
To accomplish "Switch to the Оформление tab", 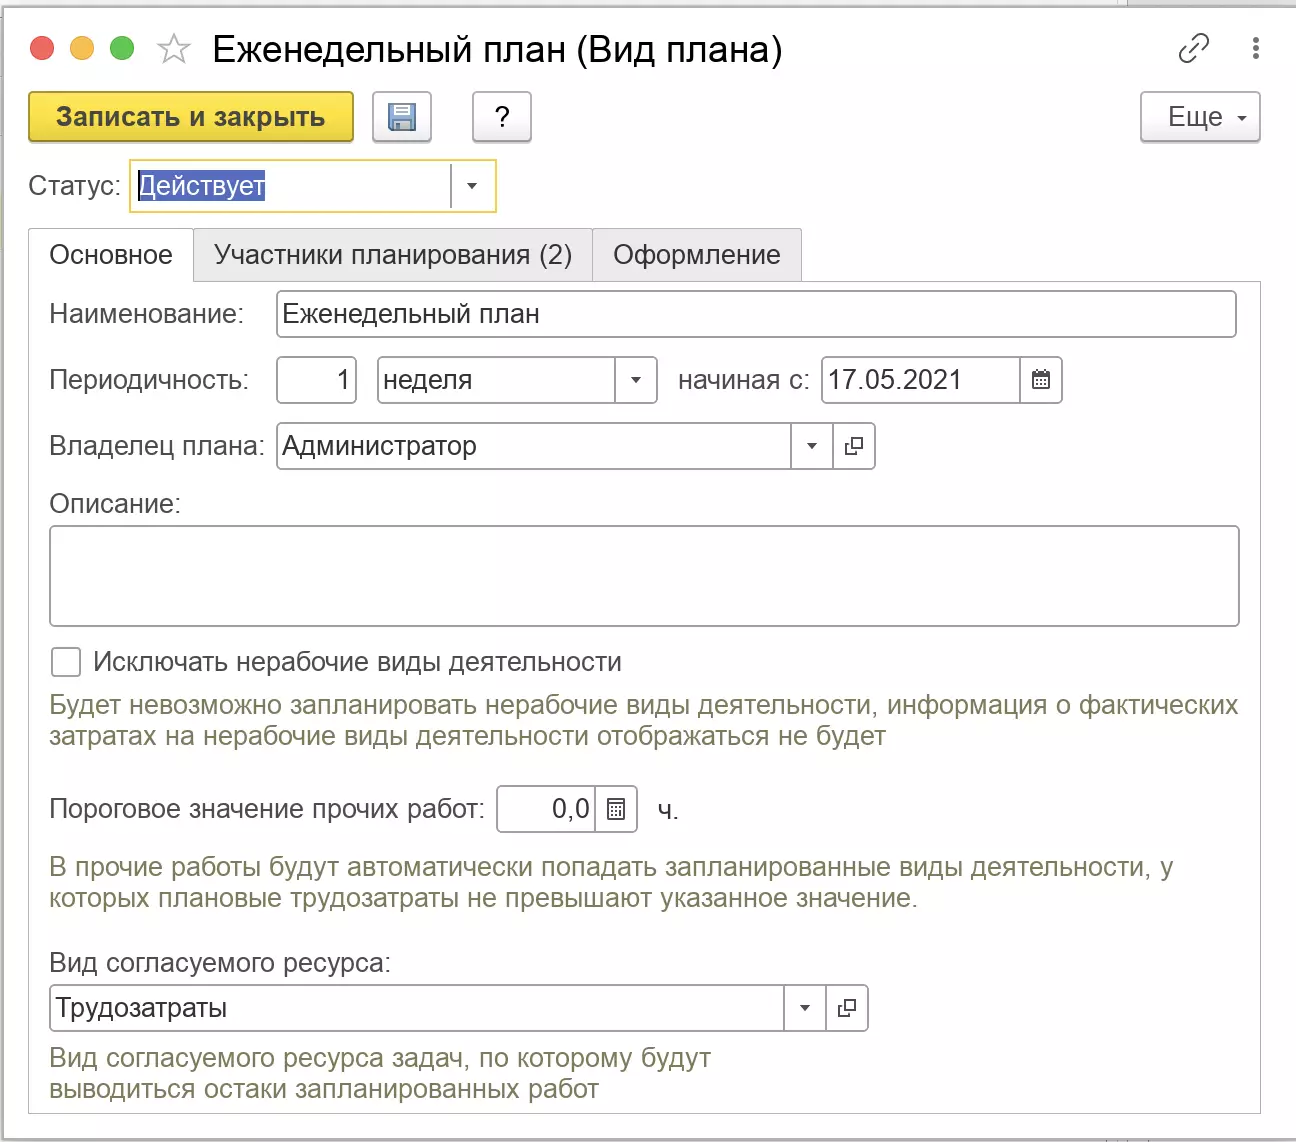I will [696, 255].
